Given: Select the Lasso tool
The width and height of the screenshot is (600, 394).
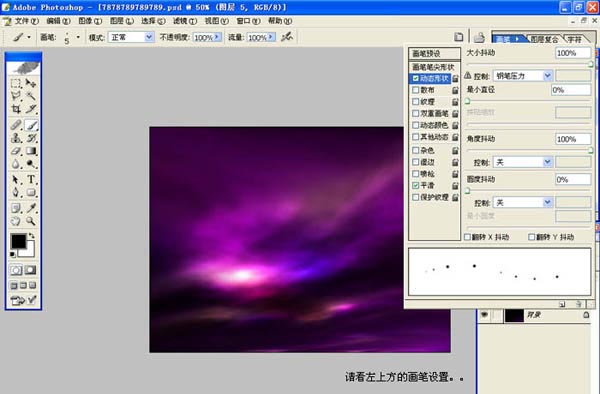Looking at the screenshot, I should point(16,96).
